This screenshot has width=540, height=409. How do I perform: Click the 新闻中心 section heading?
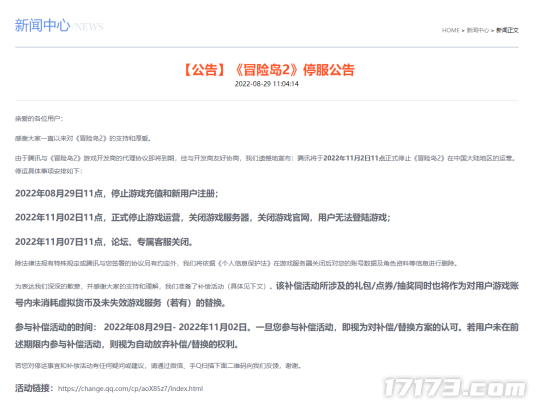pyautogui.click(x=42, y=26)
